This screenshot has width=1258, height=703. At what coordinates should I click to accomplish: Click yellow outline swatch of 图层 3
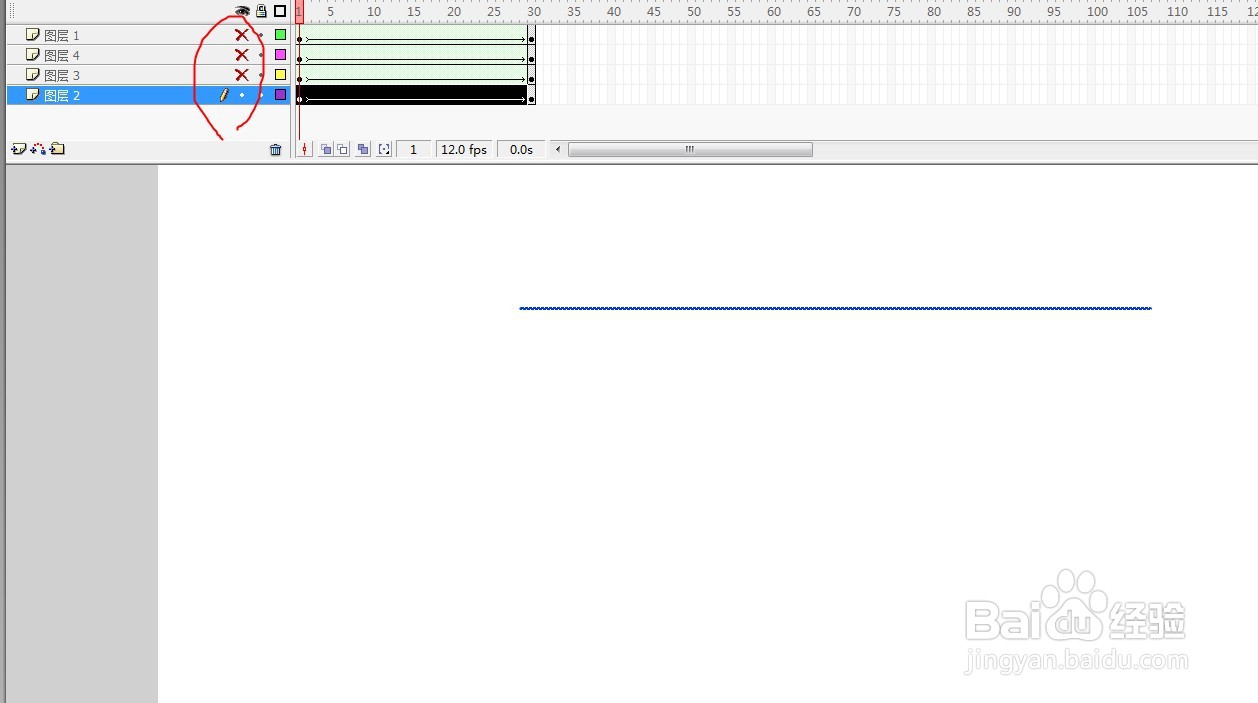coord(281,75)
